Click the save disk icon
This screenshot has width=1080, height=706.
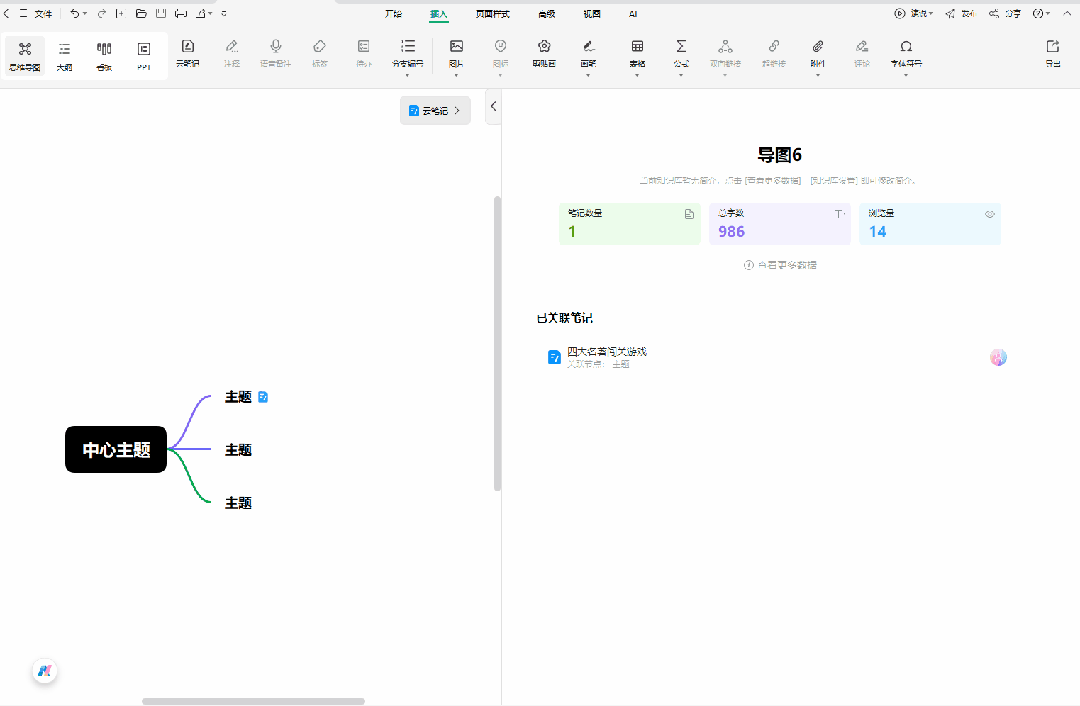point(160,13)
